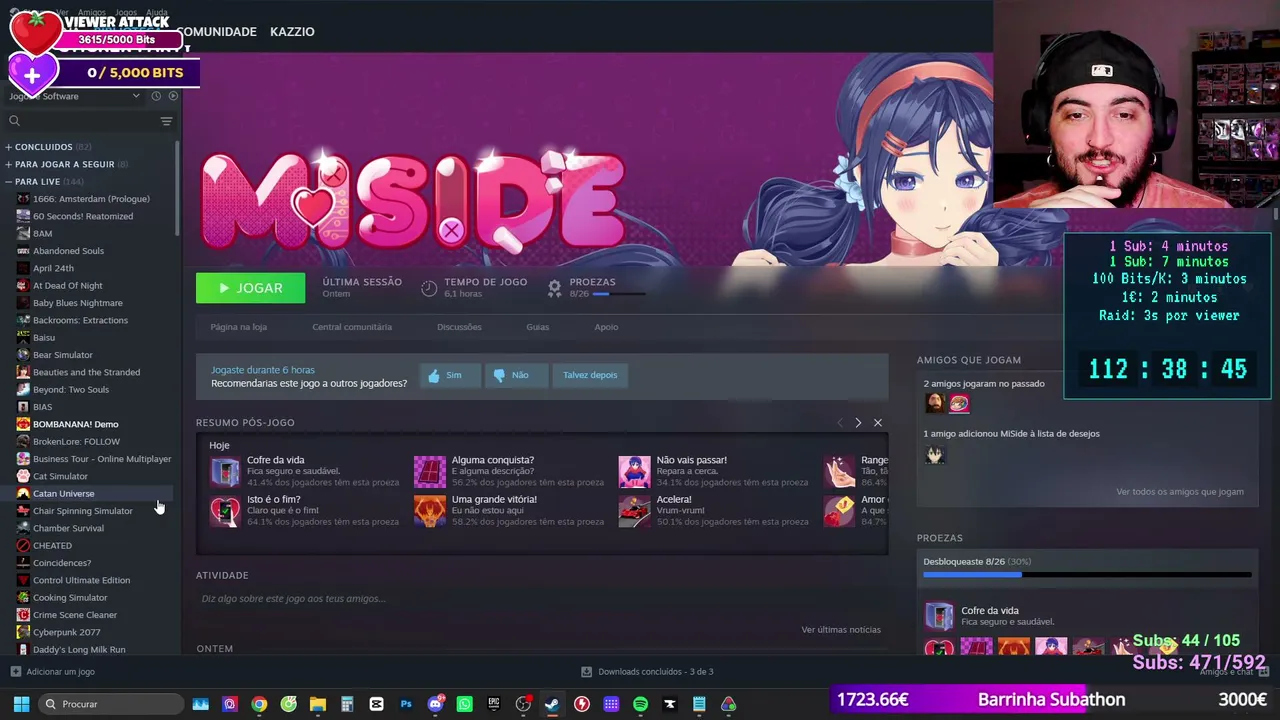Screen dimensions: 1280x720
Task: Click the achievements progress bar under Proezas 8/26
Action: click(618, 295)
